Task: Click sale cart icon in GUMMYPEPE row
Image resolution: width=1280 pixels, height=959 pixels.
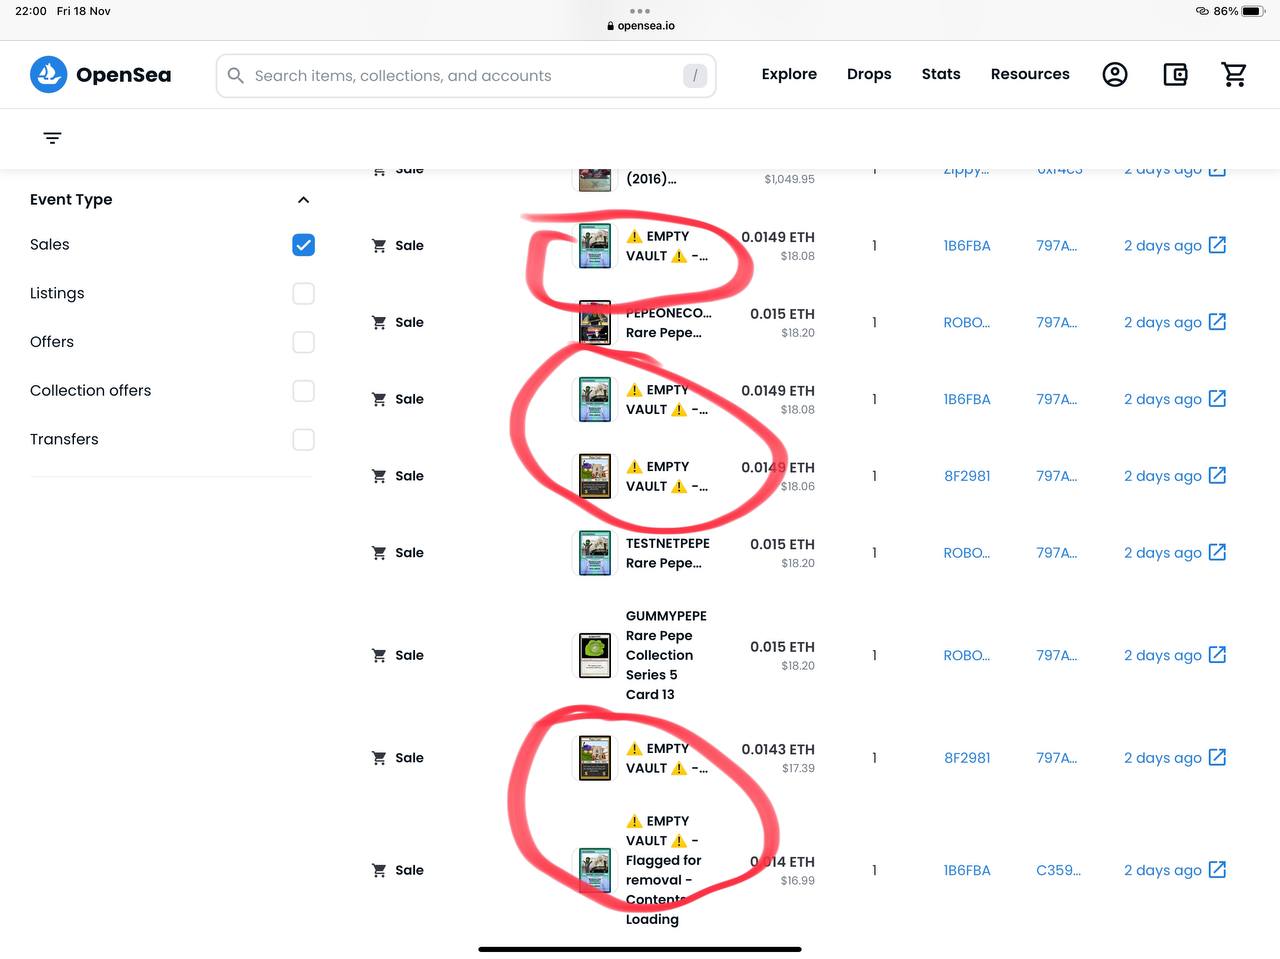Action: coord(379,655)
